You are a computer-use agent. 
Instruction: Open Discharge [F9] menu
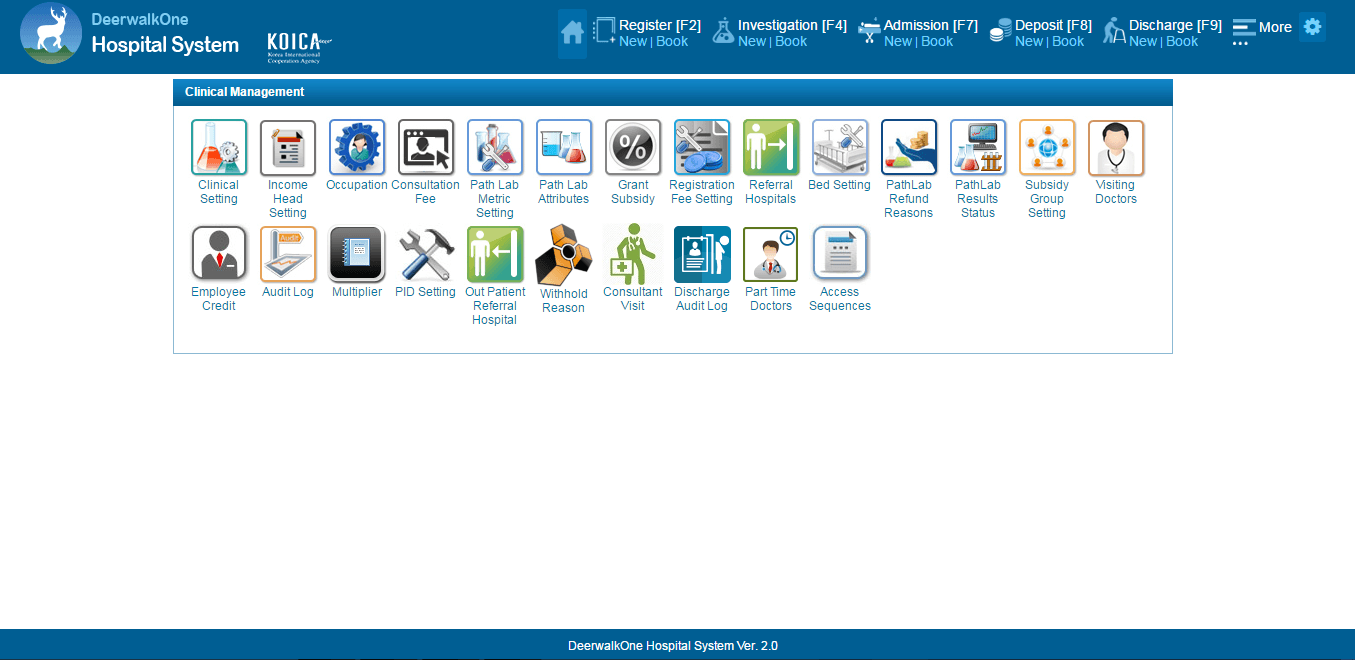pos(1176,25)
